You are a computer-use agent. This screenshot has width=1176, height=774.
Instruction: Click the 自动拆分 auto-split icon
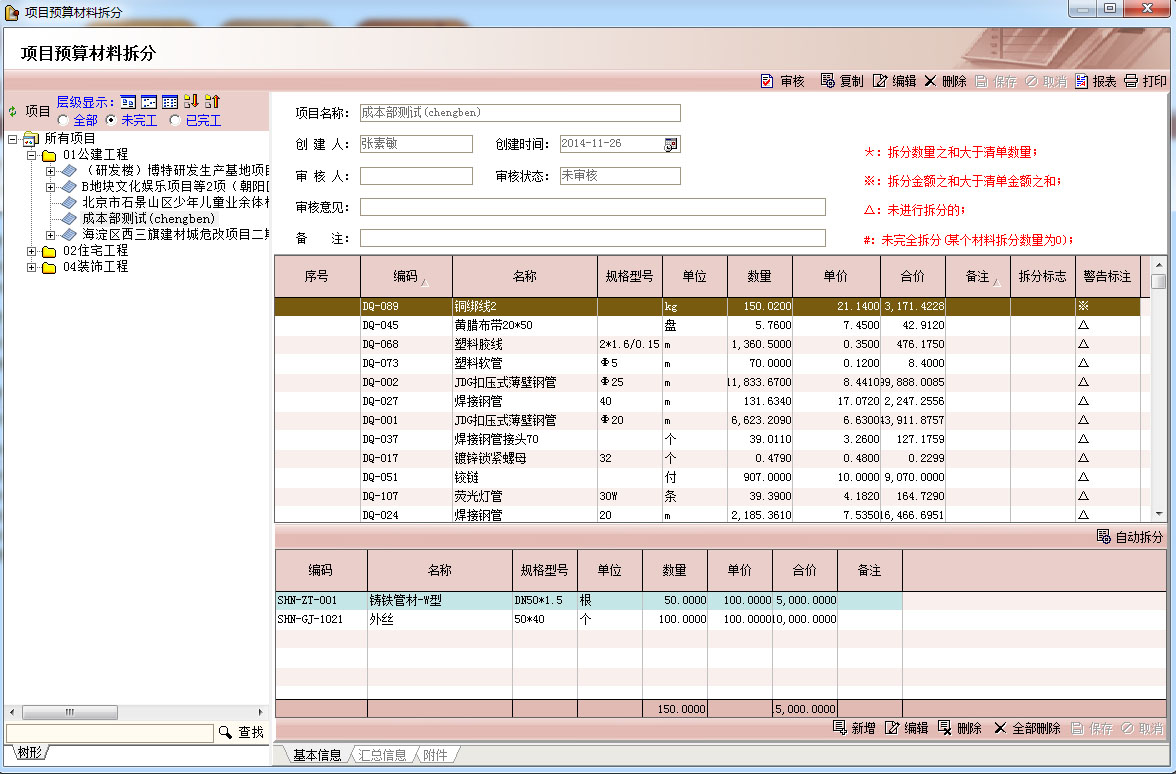tap(1104, 537)
